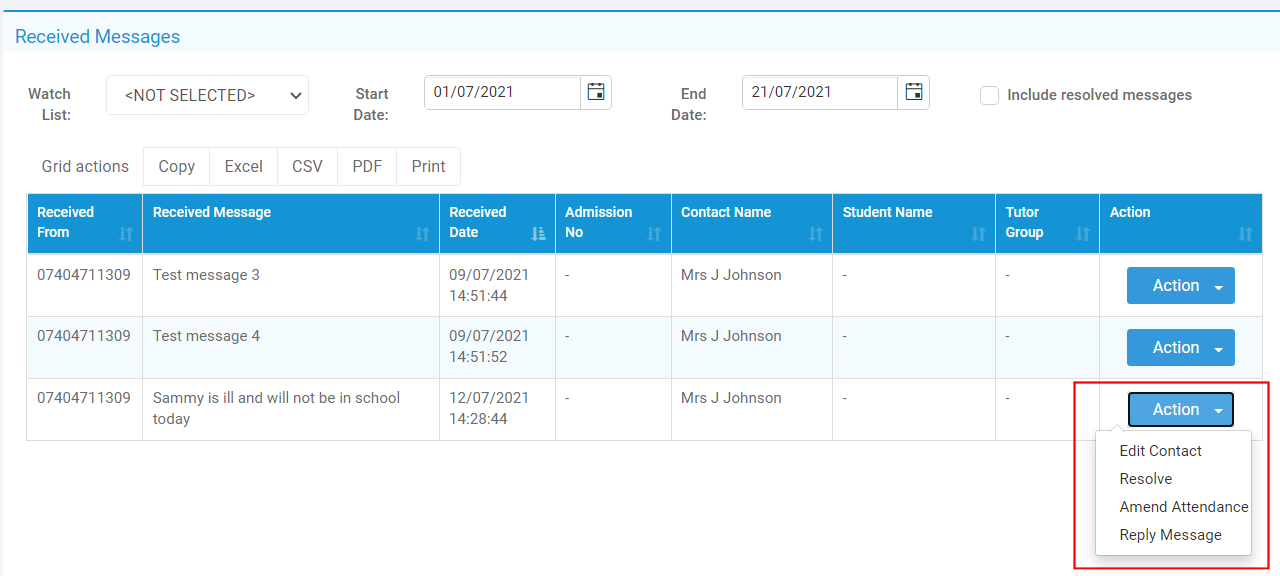This screenshot has width=1280, height=576.
Task: Click Reply Message menu option
Action: point(1170,535)
